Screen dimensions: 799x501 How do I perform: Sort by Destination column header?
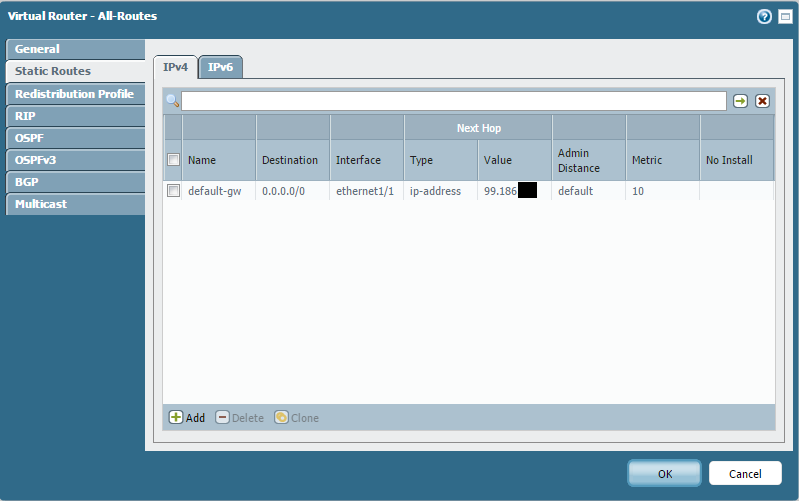pyautogui.click(x=293, y=160)
